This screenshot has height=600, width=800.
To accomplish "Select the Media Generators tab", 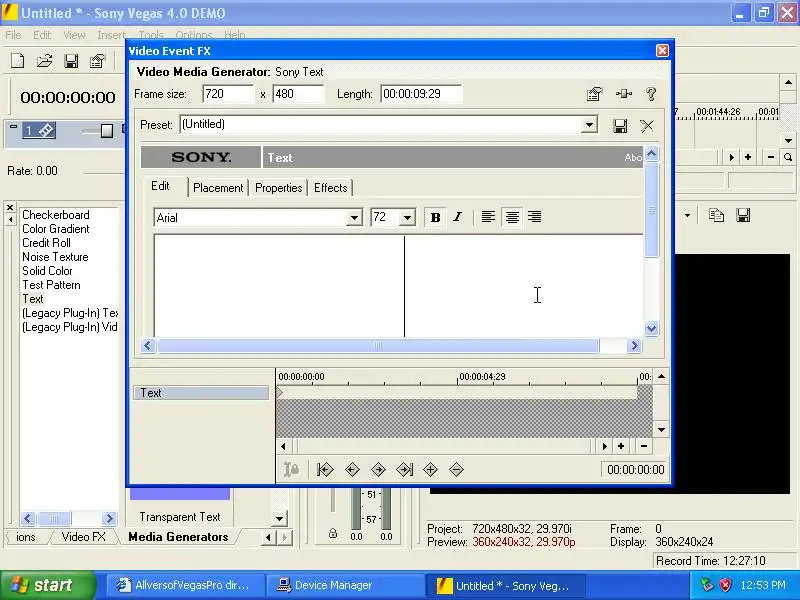I will click(x=178, y=537).
